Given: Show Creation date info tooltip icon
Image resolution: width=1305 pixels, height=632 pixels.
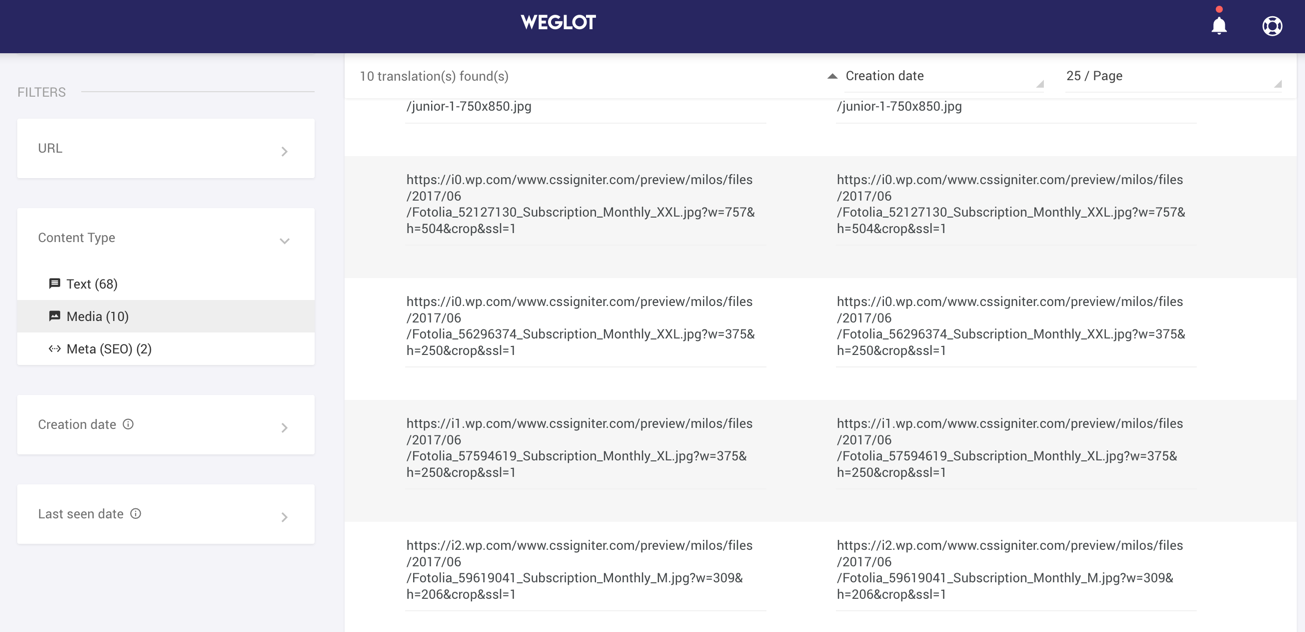Looking at the screenshot, I should 128,424.
